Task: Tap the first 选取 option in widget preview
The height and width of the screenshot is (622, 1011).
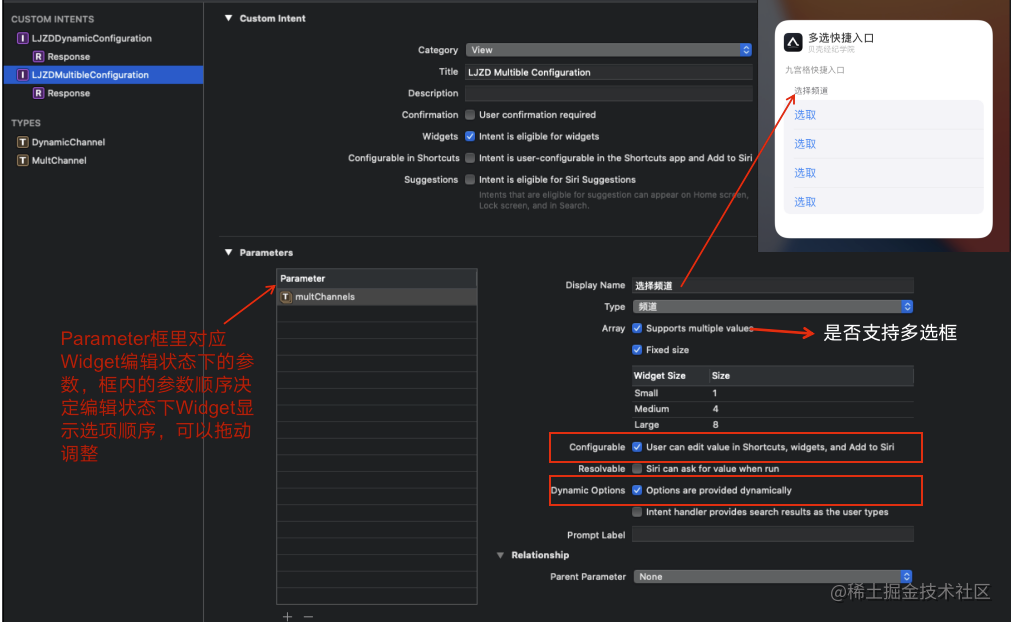Action: click(x=805, y=115)
